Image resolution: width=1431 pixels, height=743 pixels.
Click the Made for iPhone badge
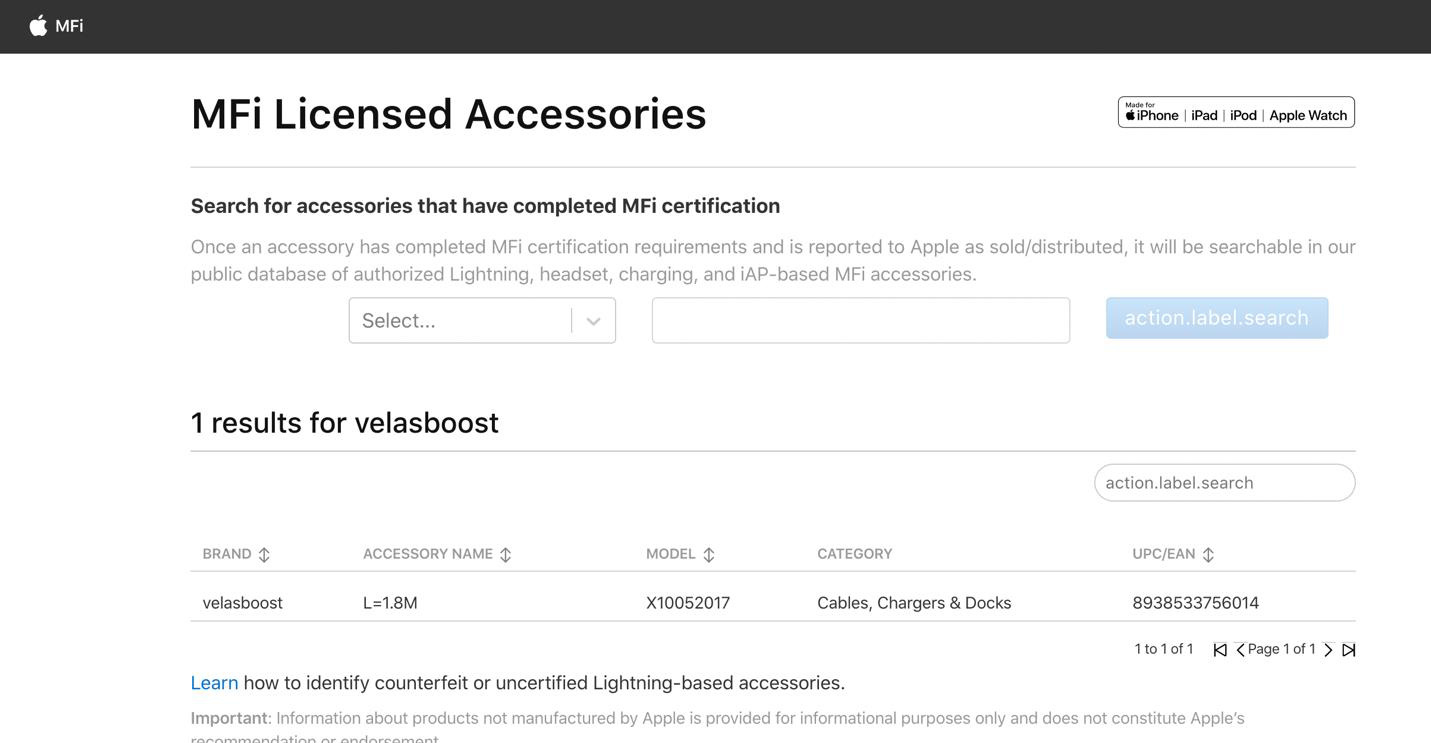click(1236, 112)
